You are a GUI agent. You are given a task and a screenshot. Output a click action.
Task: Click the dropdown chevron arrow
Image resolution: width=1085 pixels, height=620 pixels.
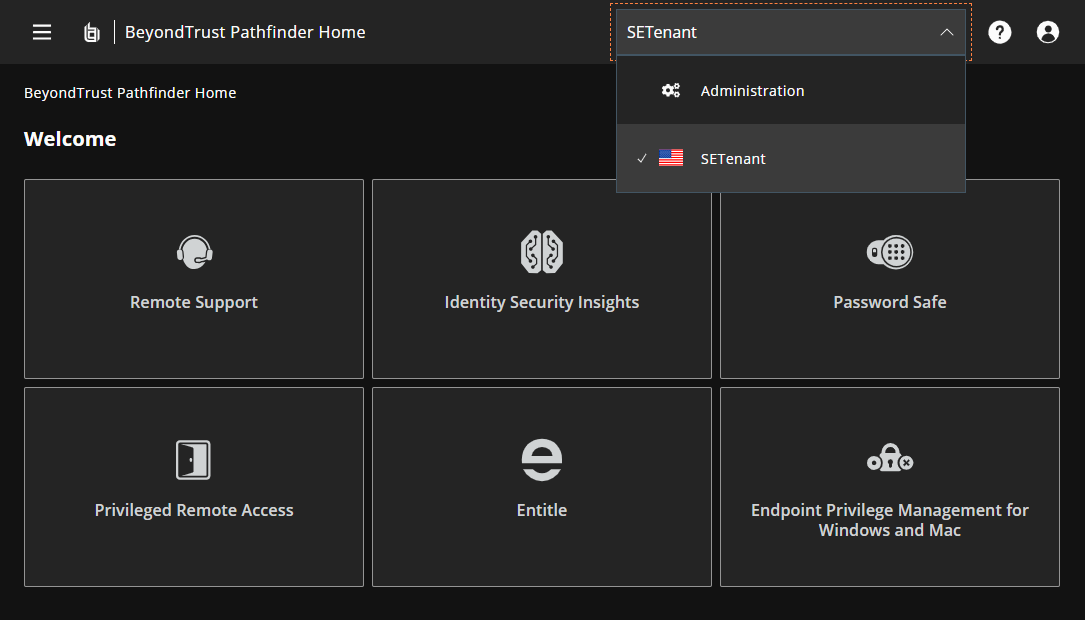[x=947, y=33]
